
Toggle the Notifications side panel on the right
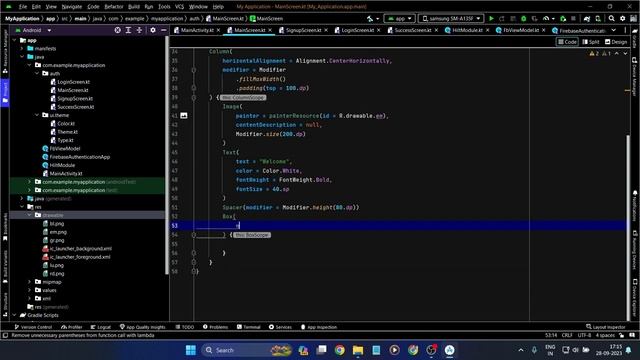635,206
